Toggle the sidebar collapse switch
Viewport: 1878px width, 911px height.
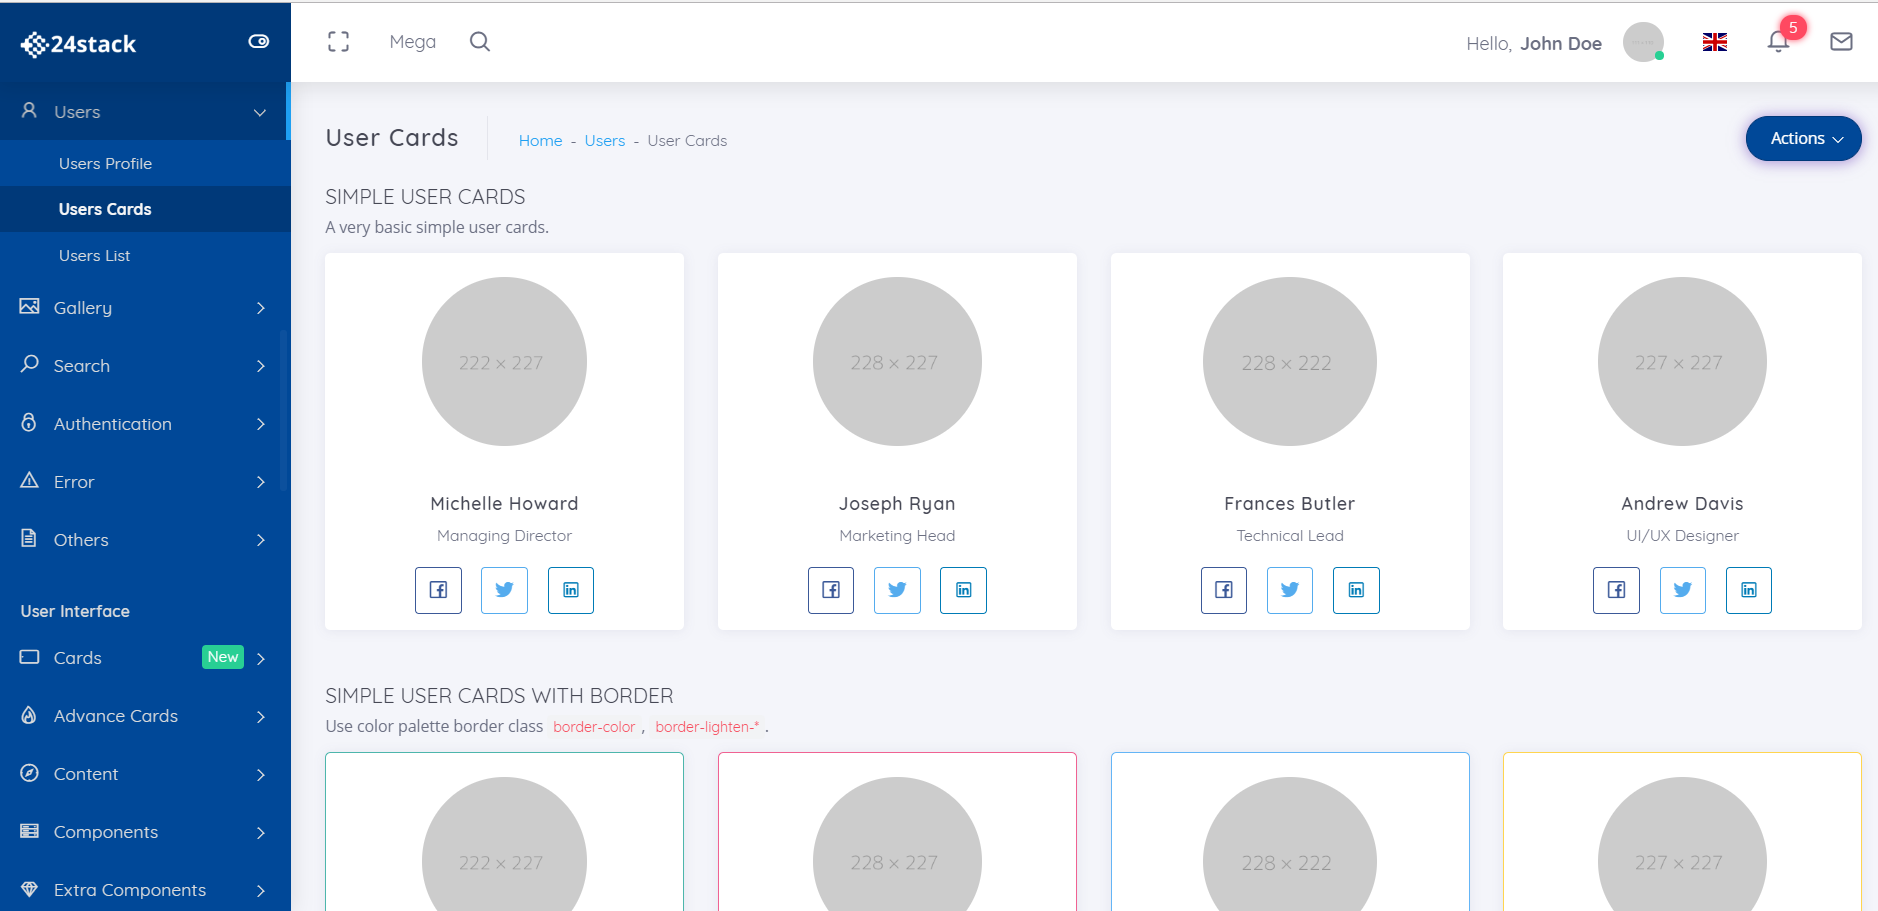click(x=258, y=41)
